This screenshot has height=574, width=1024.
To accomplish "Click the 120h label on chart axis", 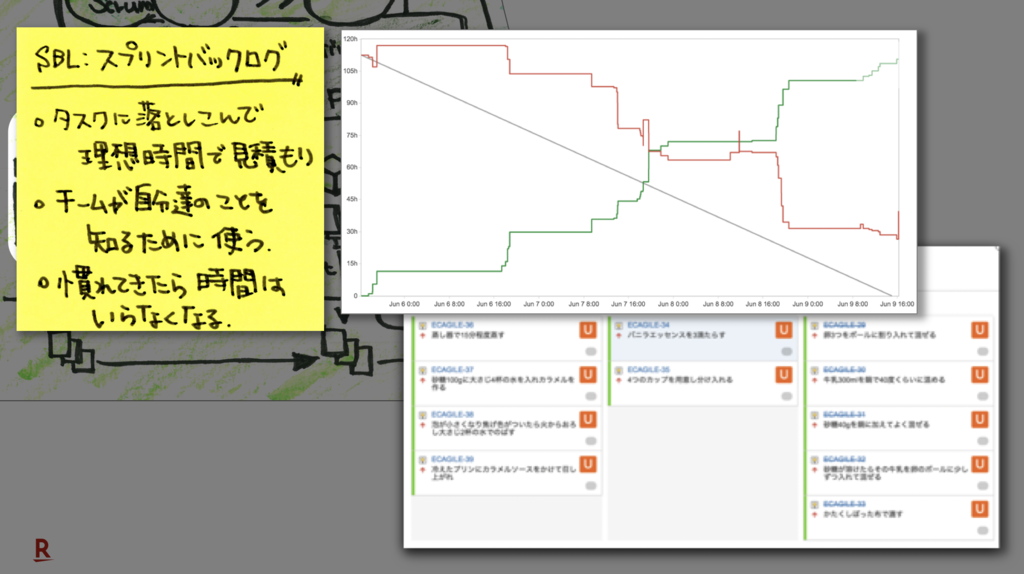I will [351, 39].
